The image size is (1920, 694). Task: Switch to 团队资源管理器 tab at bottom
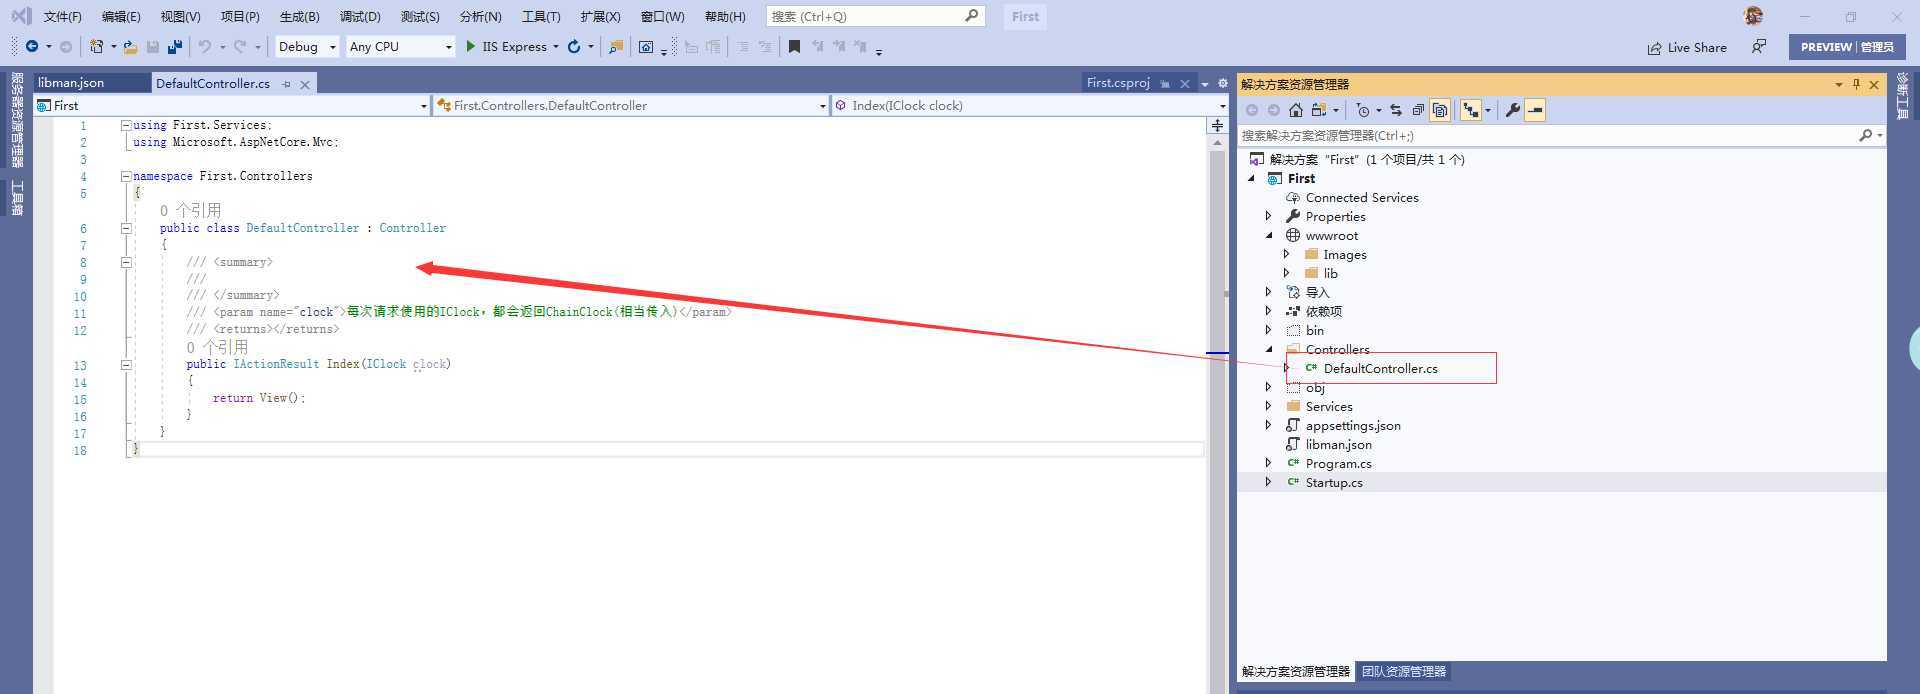[1403, 672]
